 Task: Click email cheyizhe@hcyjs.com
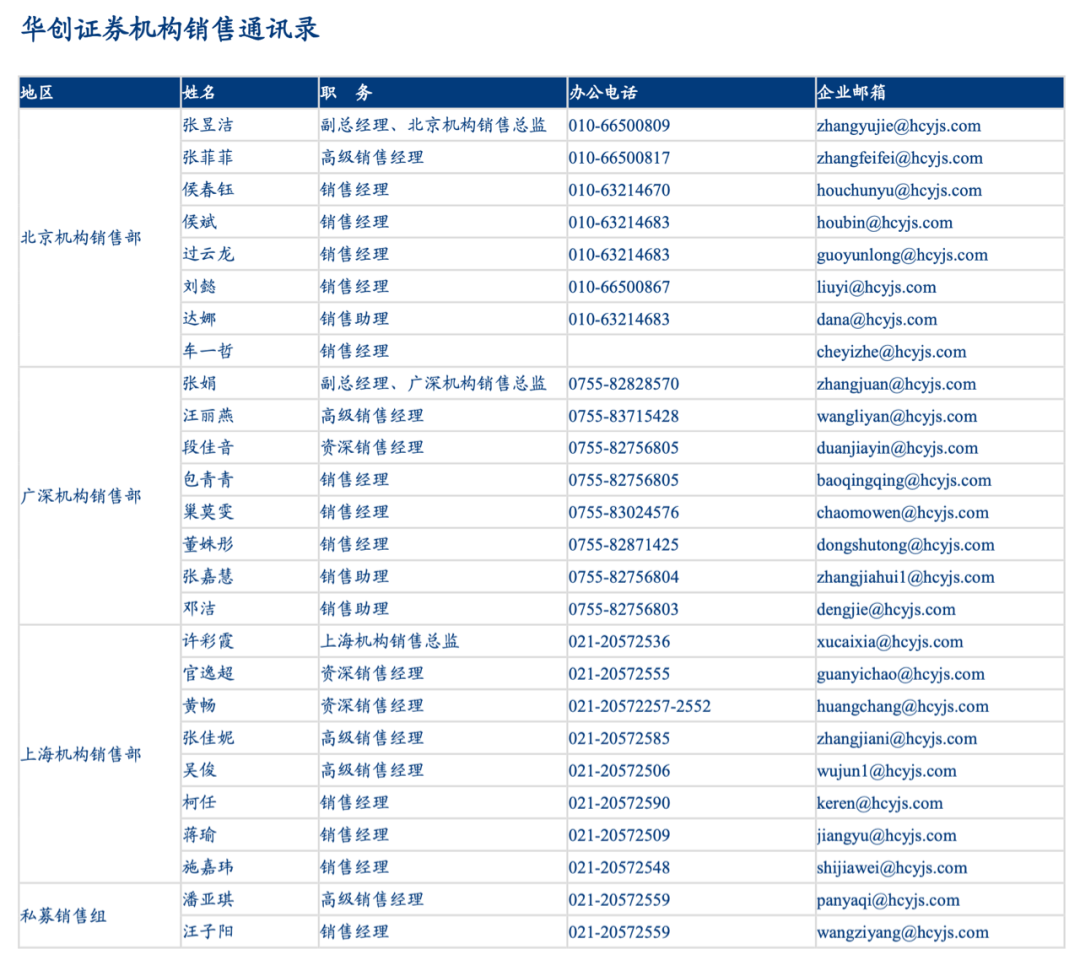pos(891,353)
